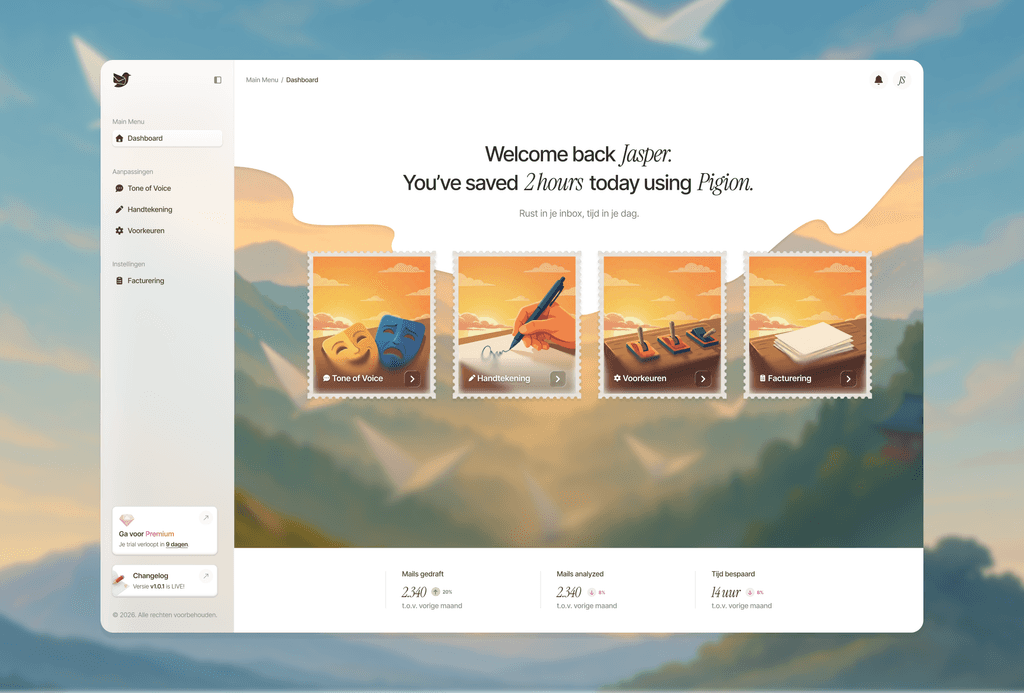Select Dashboard in the sidebar
The height and width of the screenshot is (693, 1024).
point(167,138)
